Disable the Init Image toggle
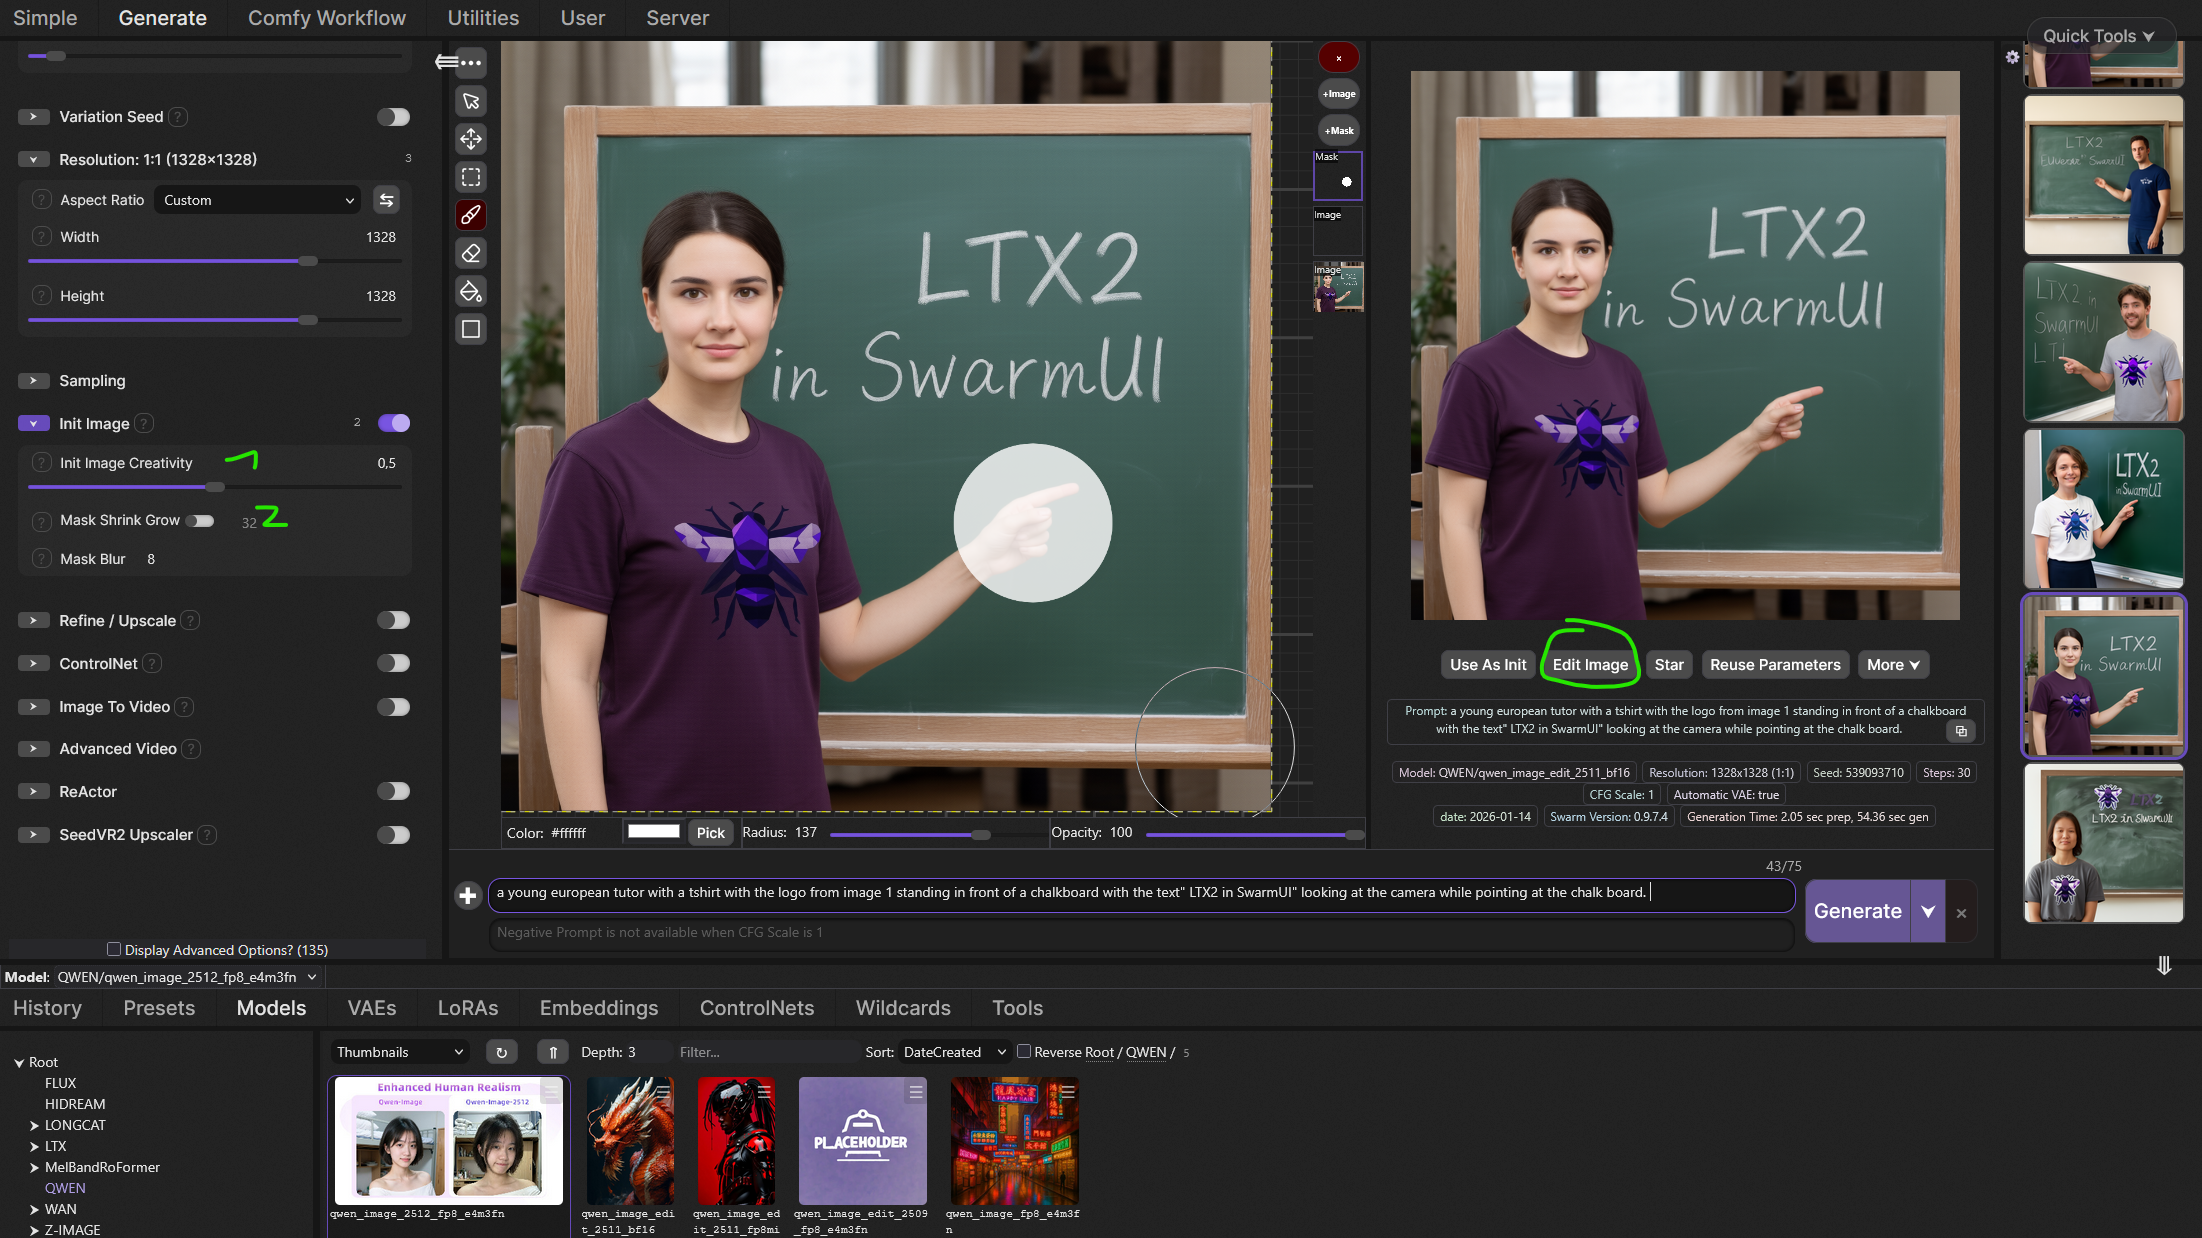2202x1238 pixels. pos(394,423)
